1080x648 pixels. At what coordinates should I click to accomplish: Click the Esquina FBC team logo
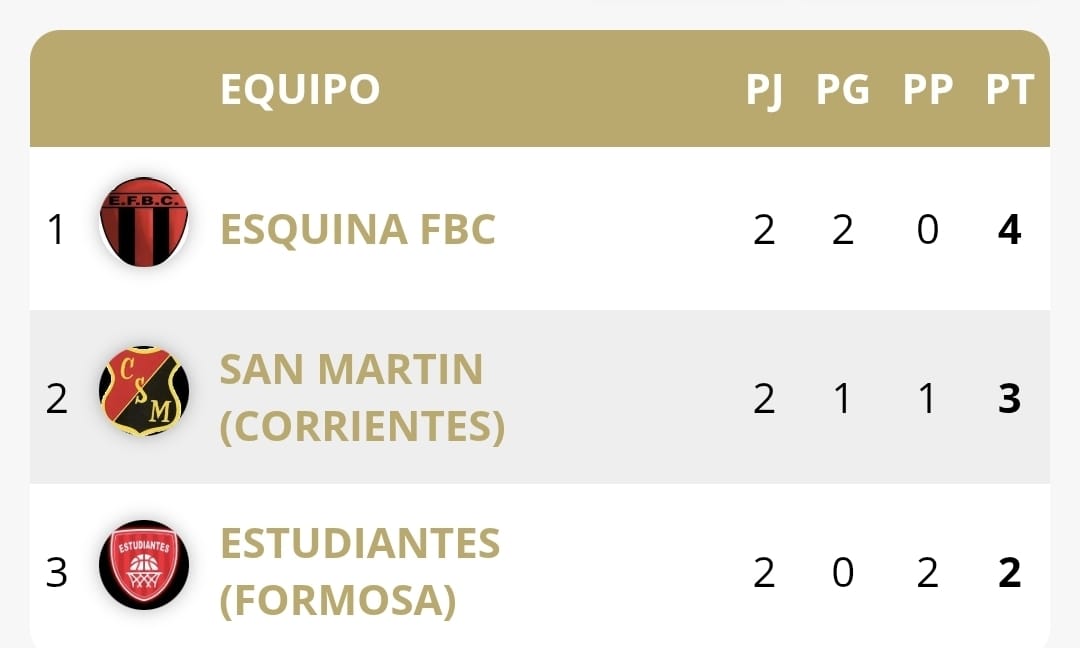[x=144, y=222]
